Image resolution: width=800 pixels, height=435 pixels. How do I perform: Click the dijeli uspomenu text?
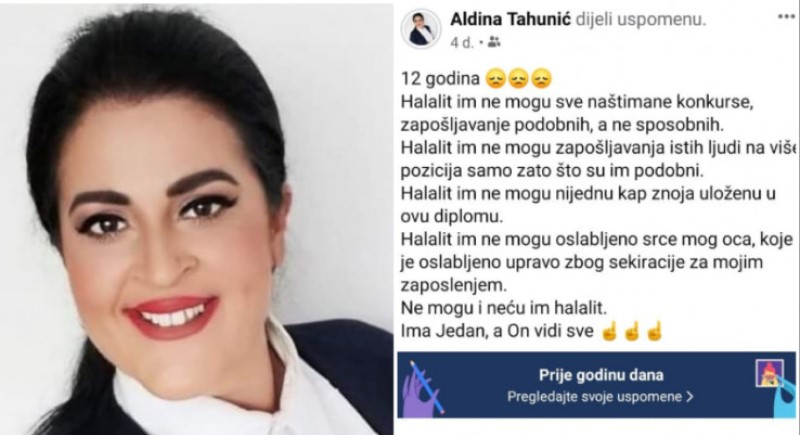(x=641, y=19)
